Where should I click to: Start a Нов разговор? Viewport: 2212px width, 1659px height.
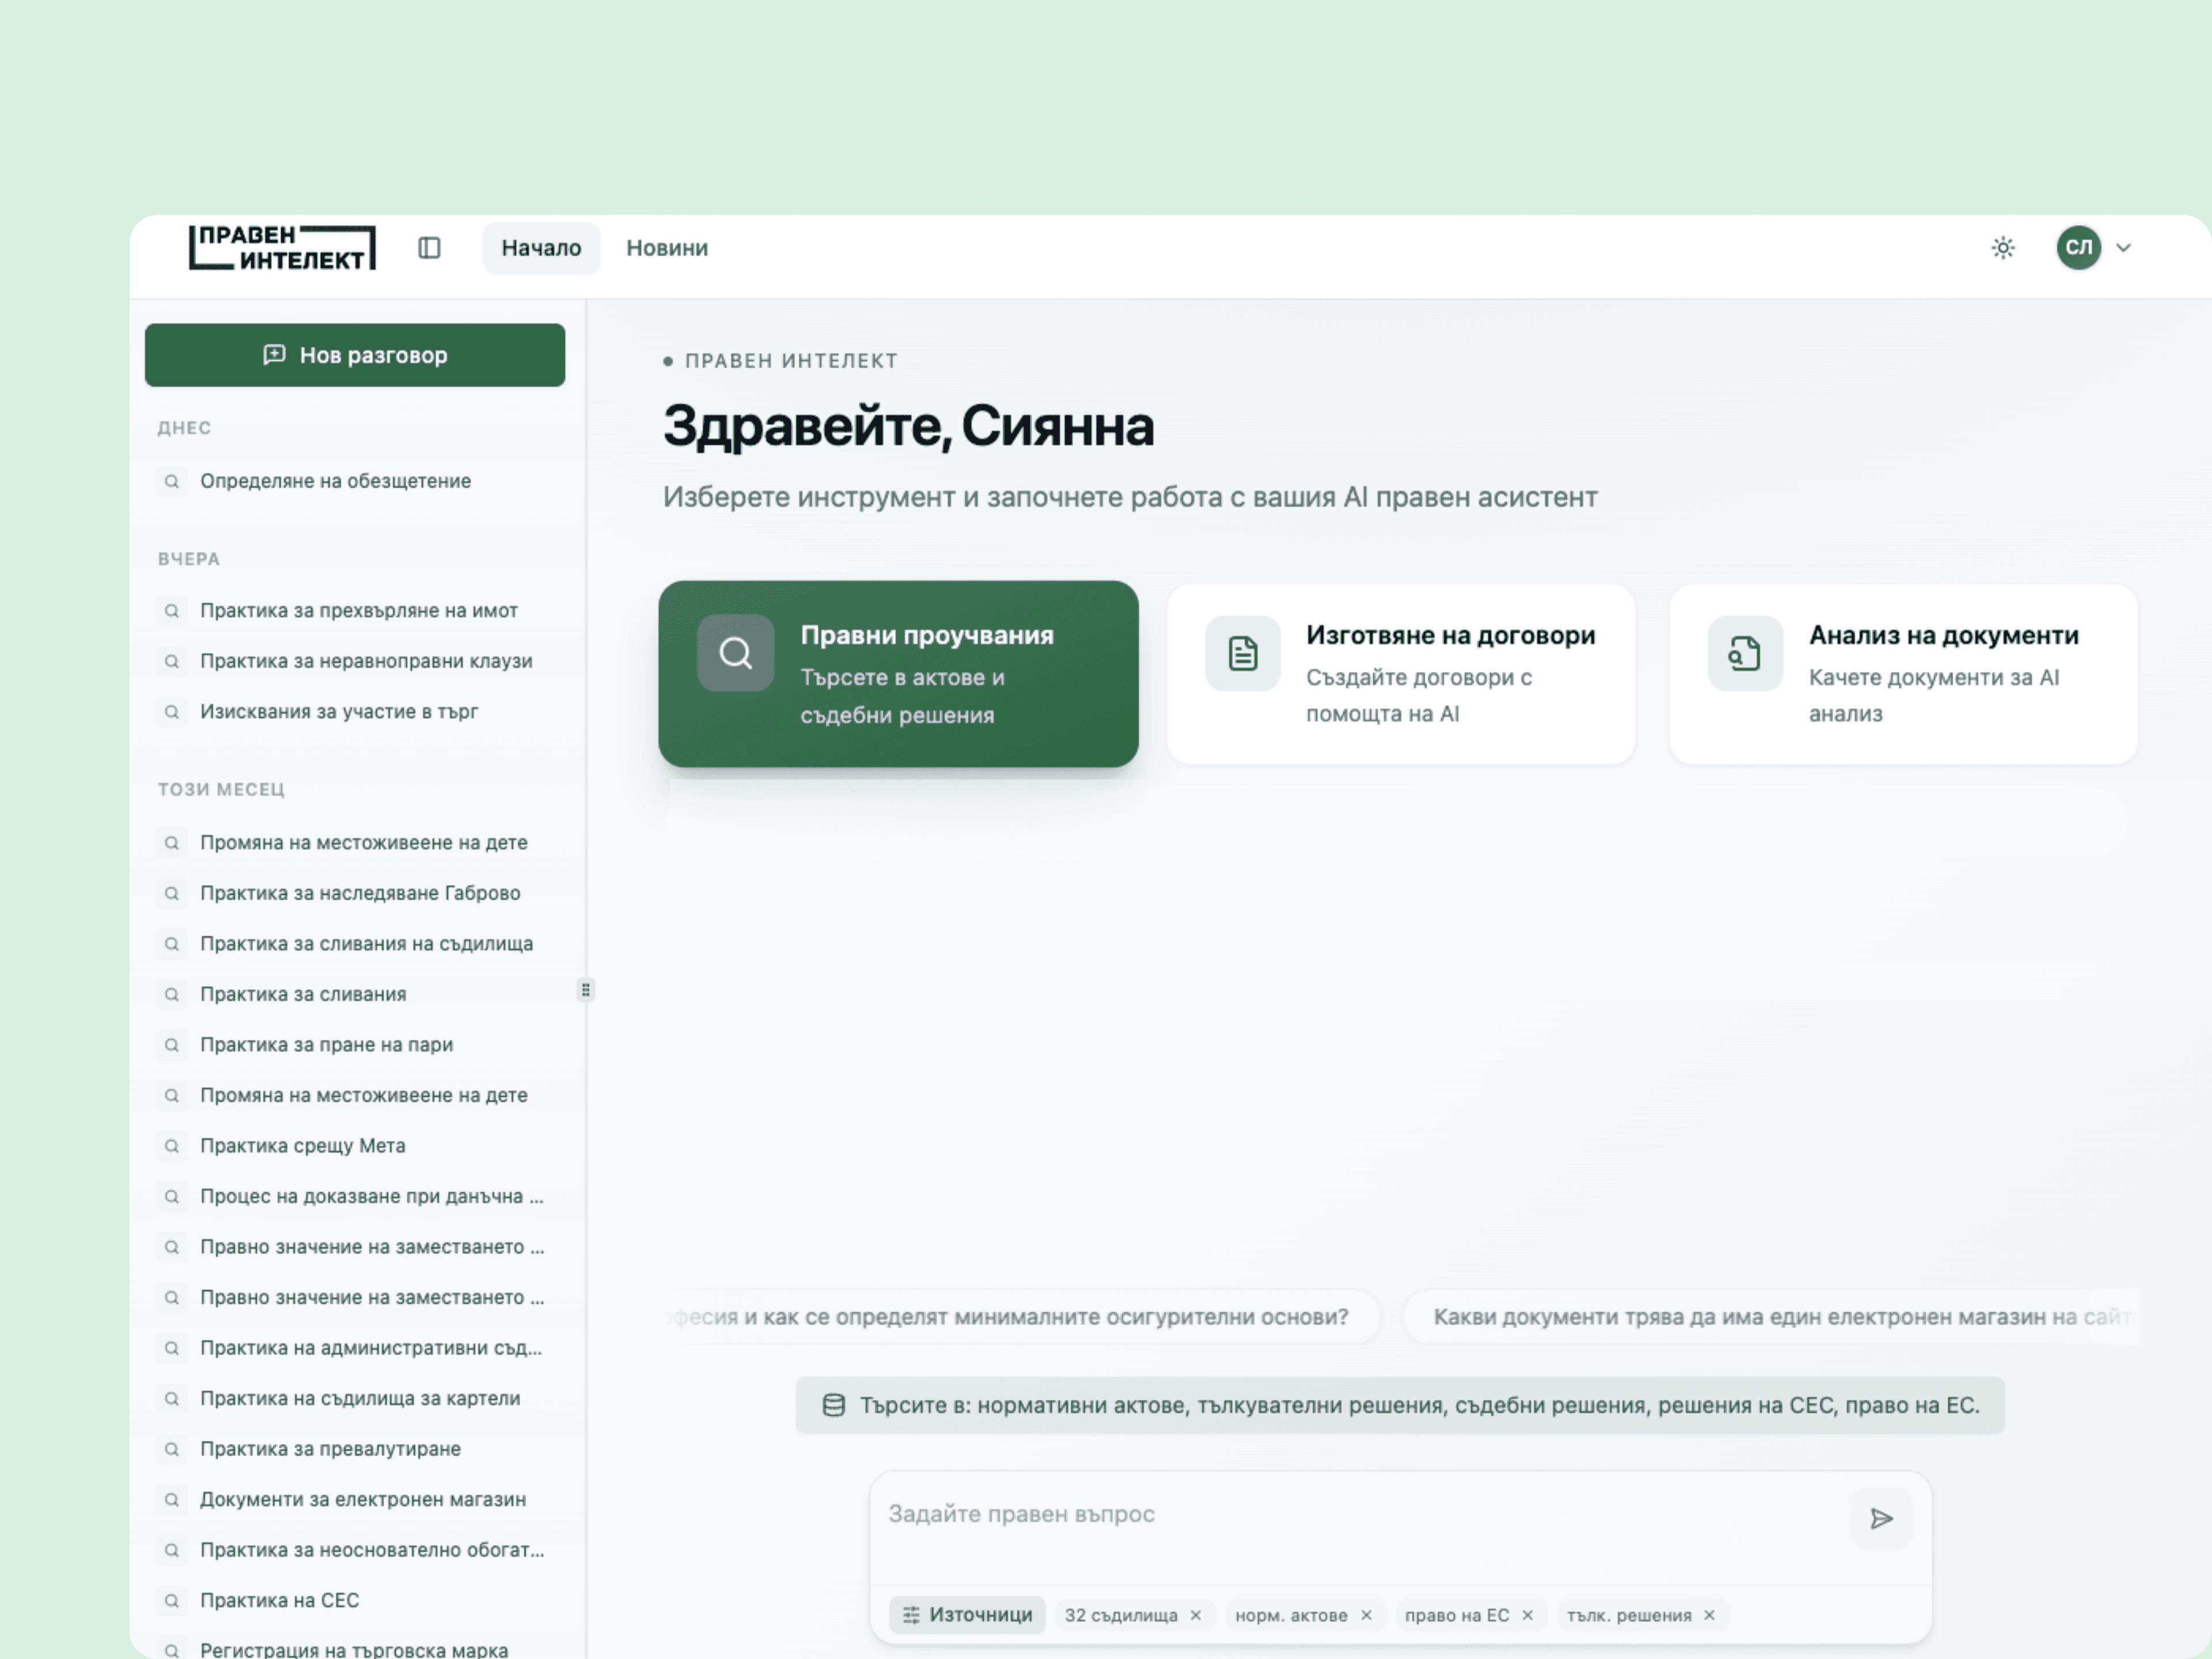click(355, 355)
